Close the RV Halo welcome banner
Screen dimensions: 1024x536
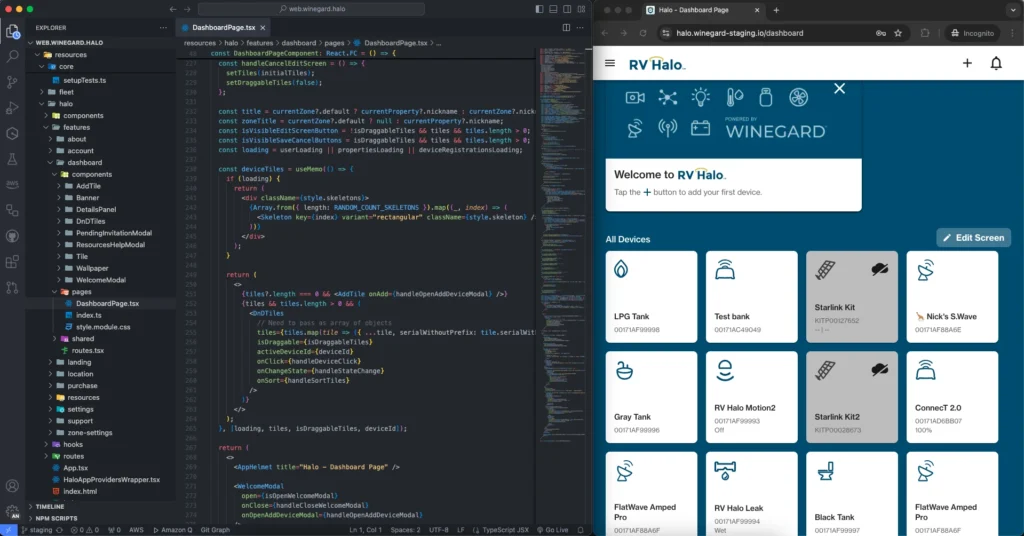click(840, 89)
